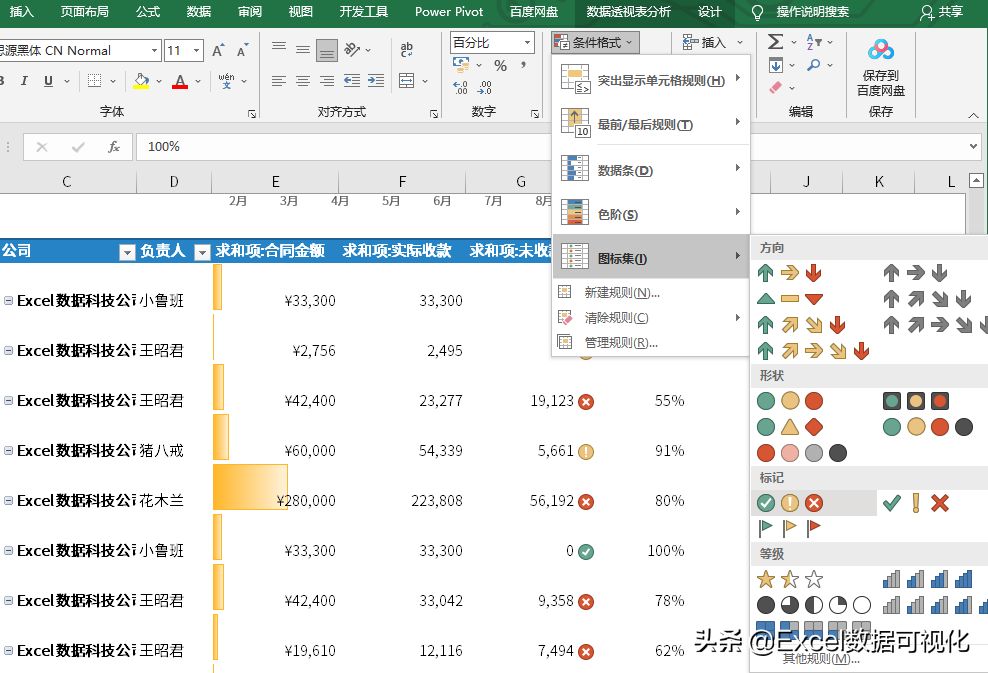Image resolution: width=988 pixels, height=673 pixels.
Task: Open the font size dropdown
Action: (x=197, y=50)
